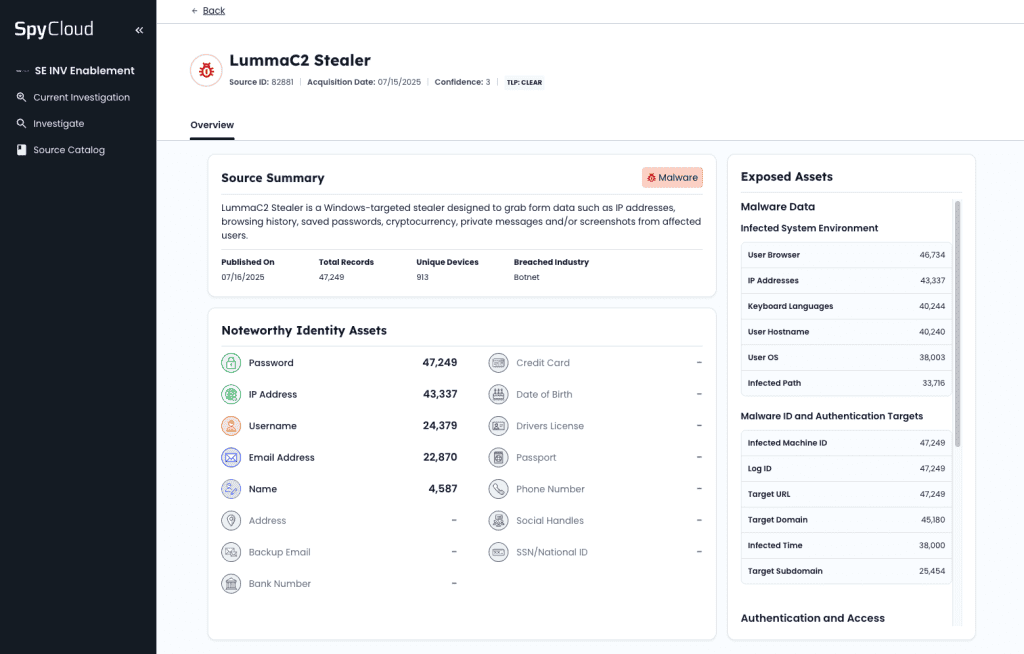
Task: Click the red bug icon beside LummaC2 Stealer
Action: click(x=206, y=71)
